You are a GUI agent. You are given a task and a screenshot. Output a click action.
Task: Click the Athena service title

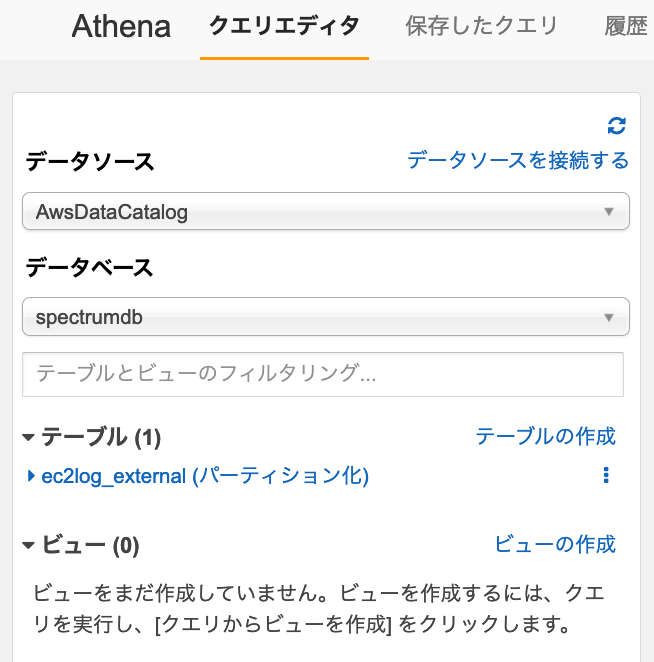click(121, 26)
